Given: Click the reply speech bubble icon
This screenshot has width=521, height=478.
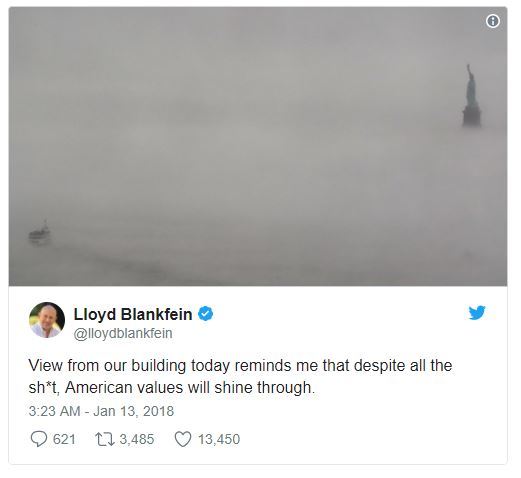Looking at the screenshot, I should 39,439.
